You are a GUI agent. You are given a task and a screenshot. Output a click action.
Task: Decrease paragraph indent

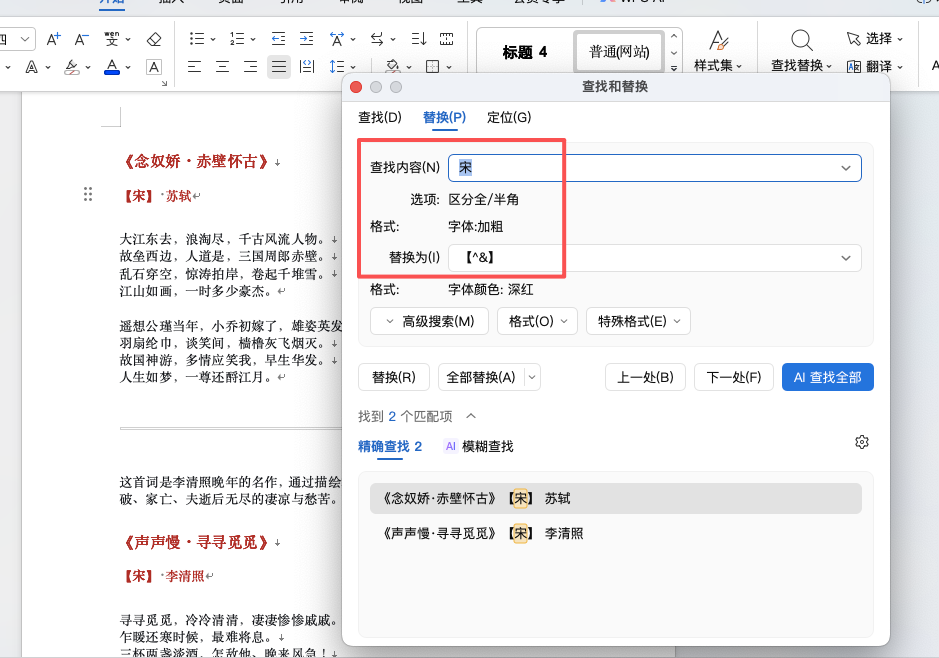[278, 39]
